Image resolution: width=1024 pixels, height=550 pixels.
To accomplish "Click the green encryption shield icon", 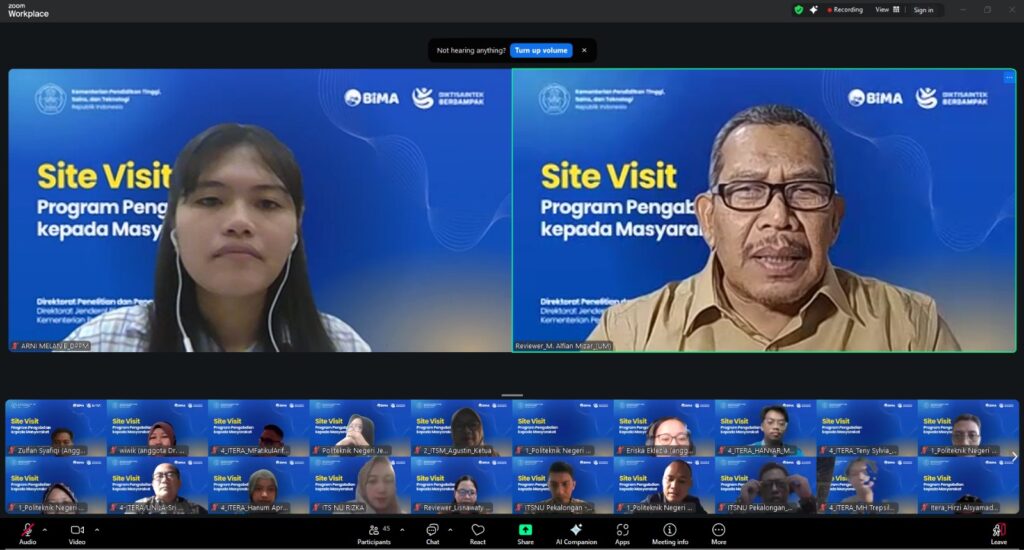I will pos(798,10).
